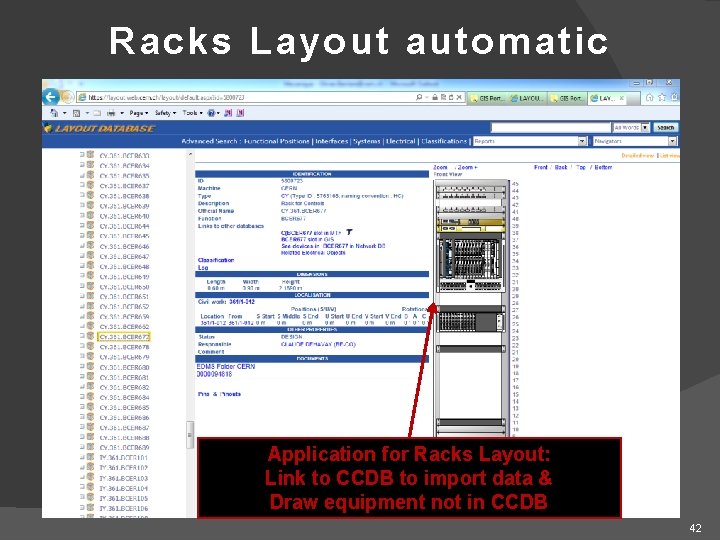Open Classifications in the navigation bar
Image resolution: width=720 pixels, height=540 pixels.
(444, 141)
